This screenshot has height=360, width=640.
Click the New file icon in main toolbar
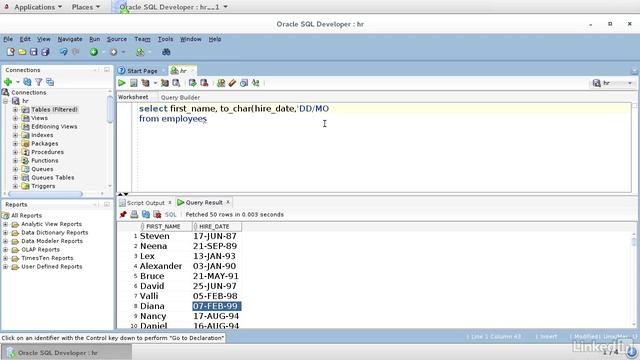[x=11, y=52]
